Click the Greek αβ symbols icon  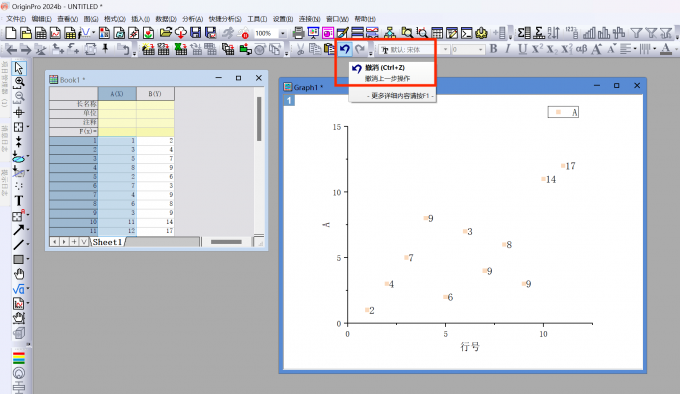tap(581, 49)
